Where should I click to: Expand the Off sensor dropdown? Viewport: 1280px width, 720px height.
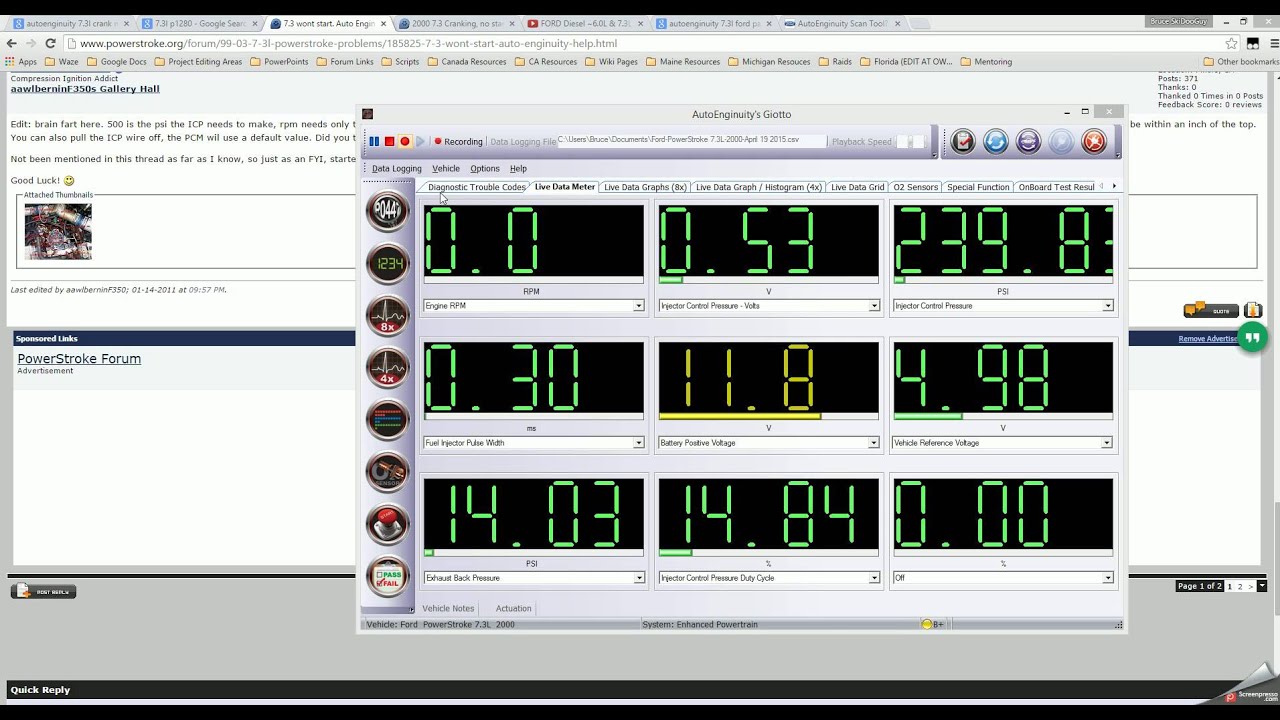[1107, 578]
